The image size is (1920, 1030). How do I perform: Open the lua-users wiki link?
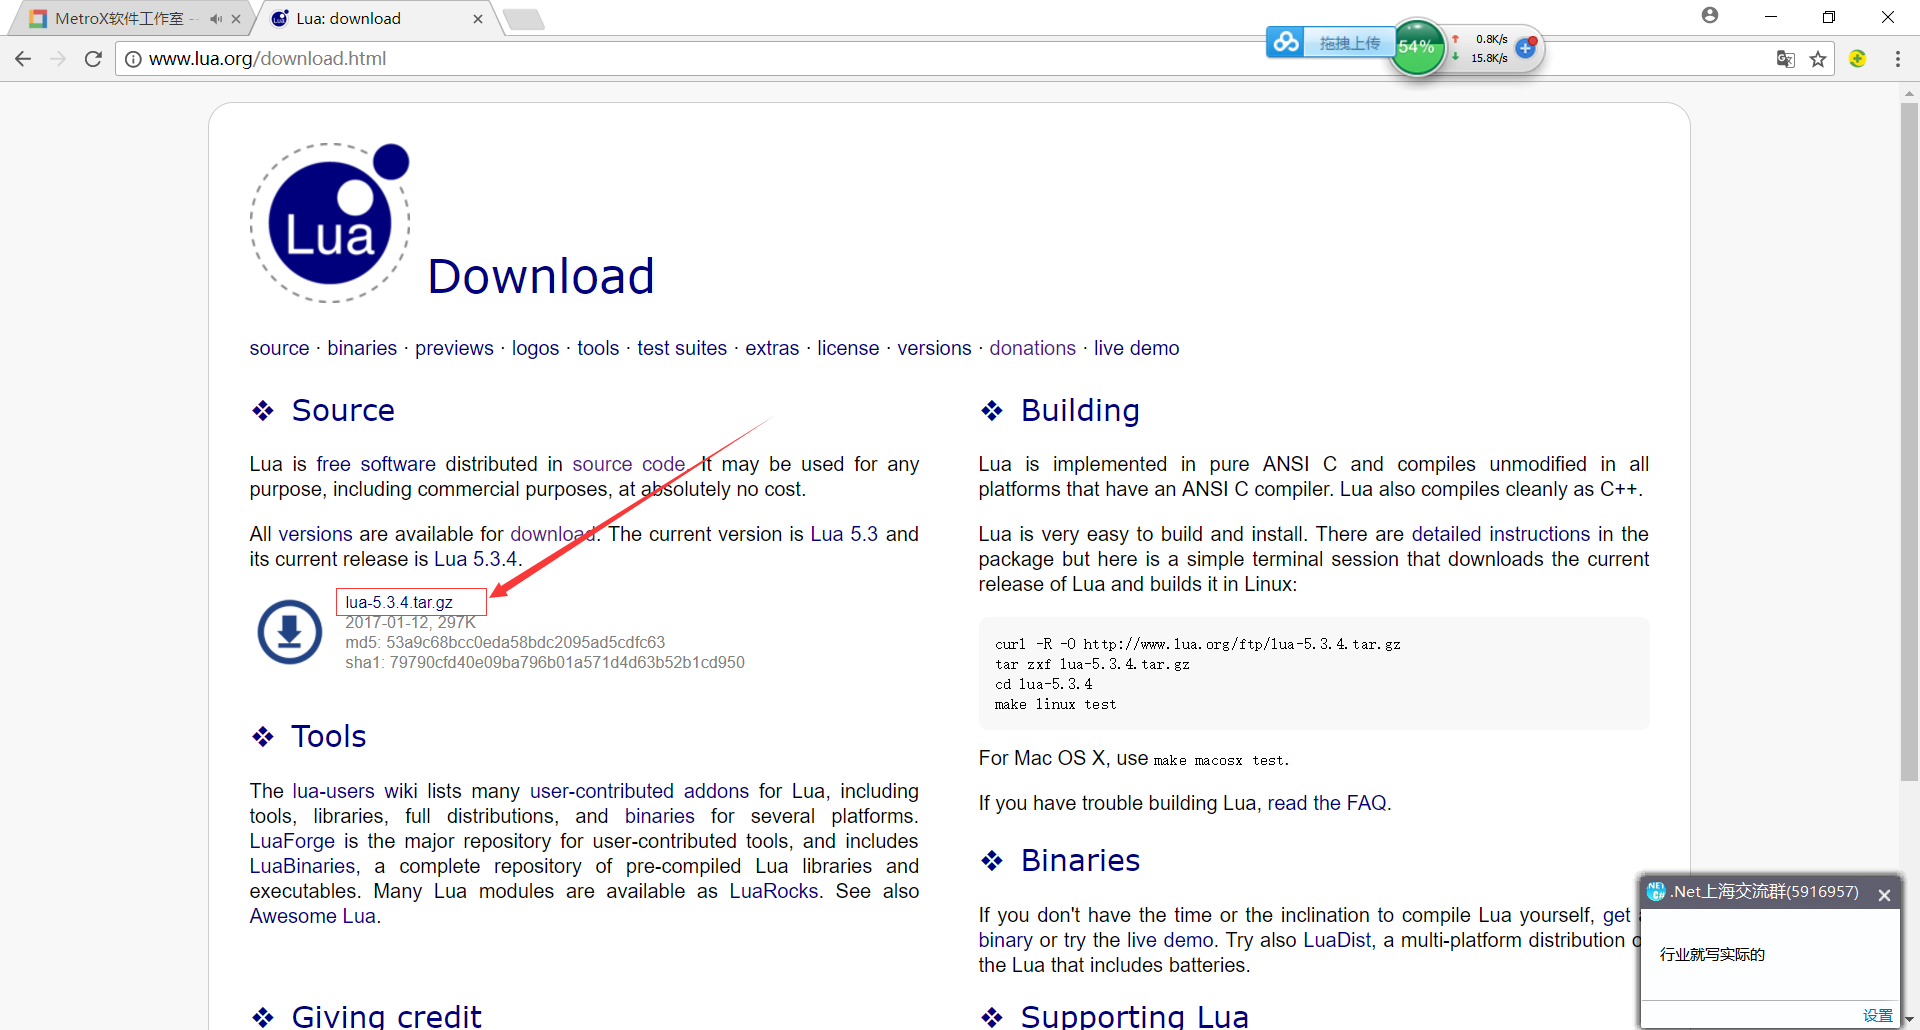click(x=355, y=791)
